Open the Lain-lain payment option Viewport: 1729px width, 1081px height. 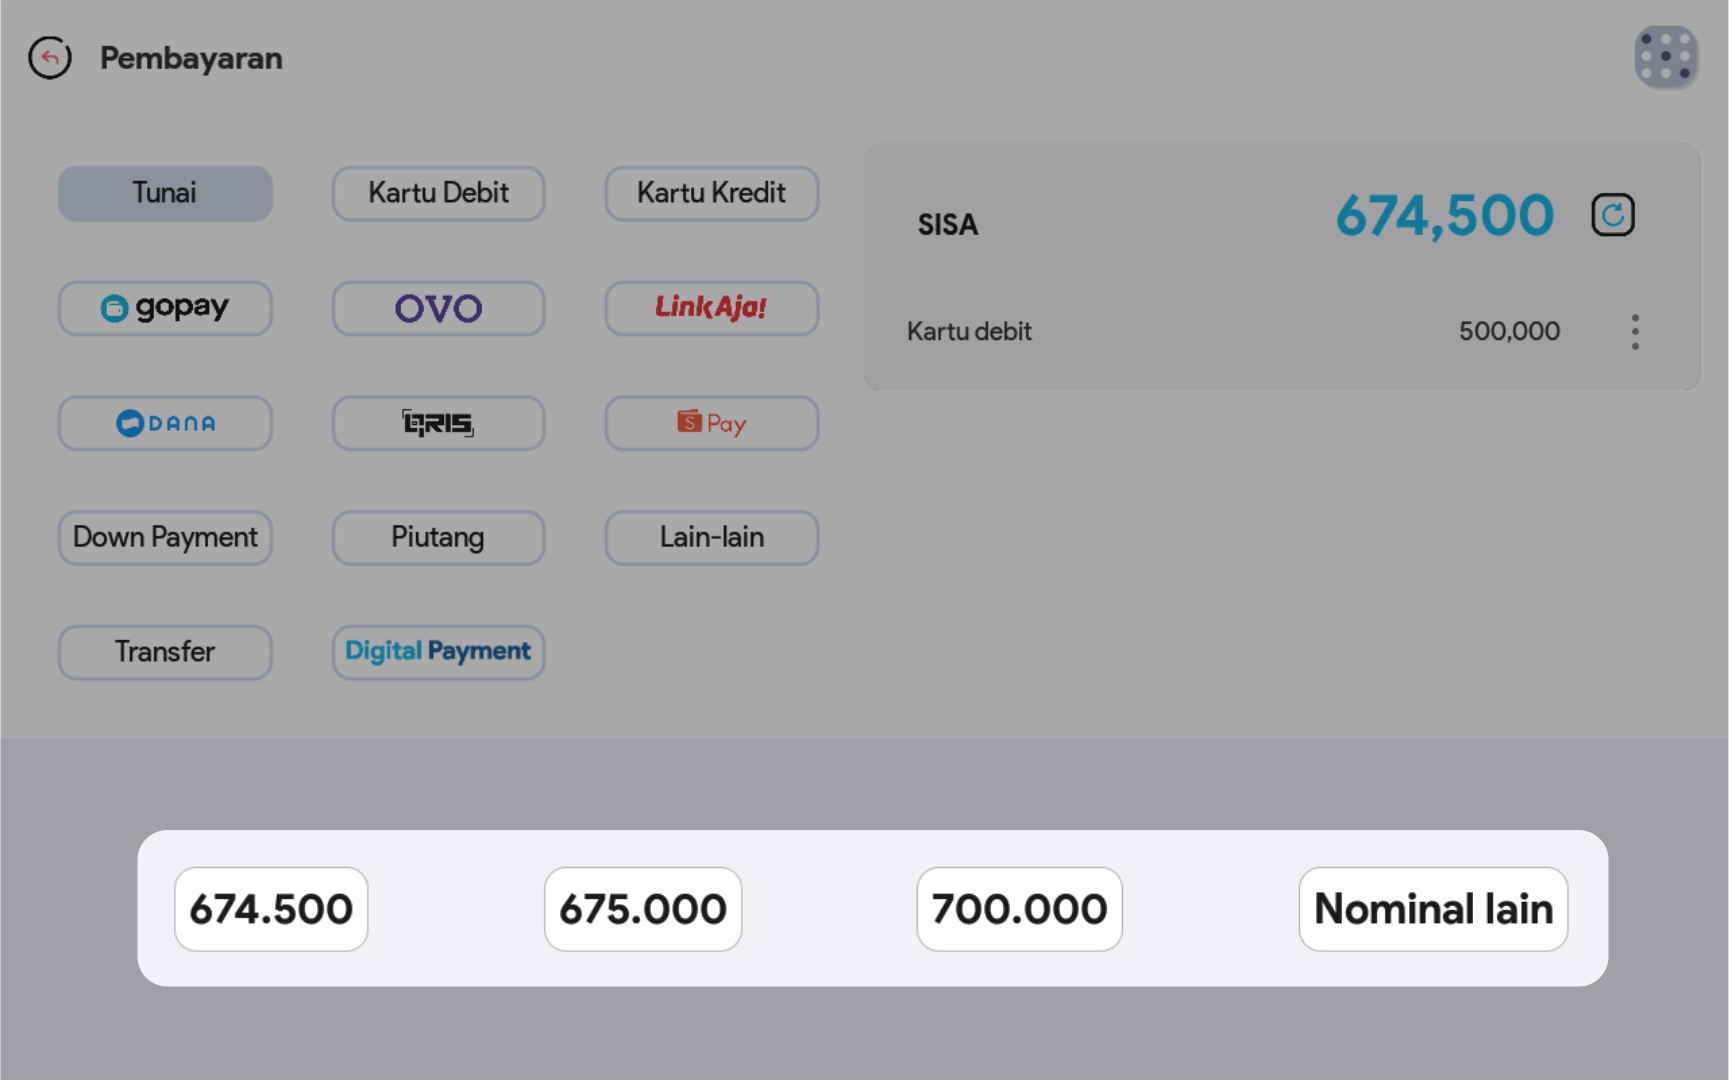tap(711, 538)
